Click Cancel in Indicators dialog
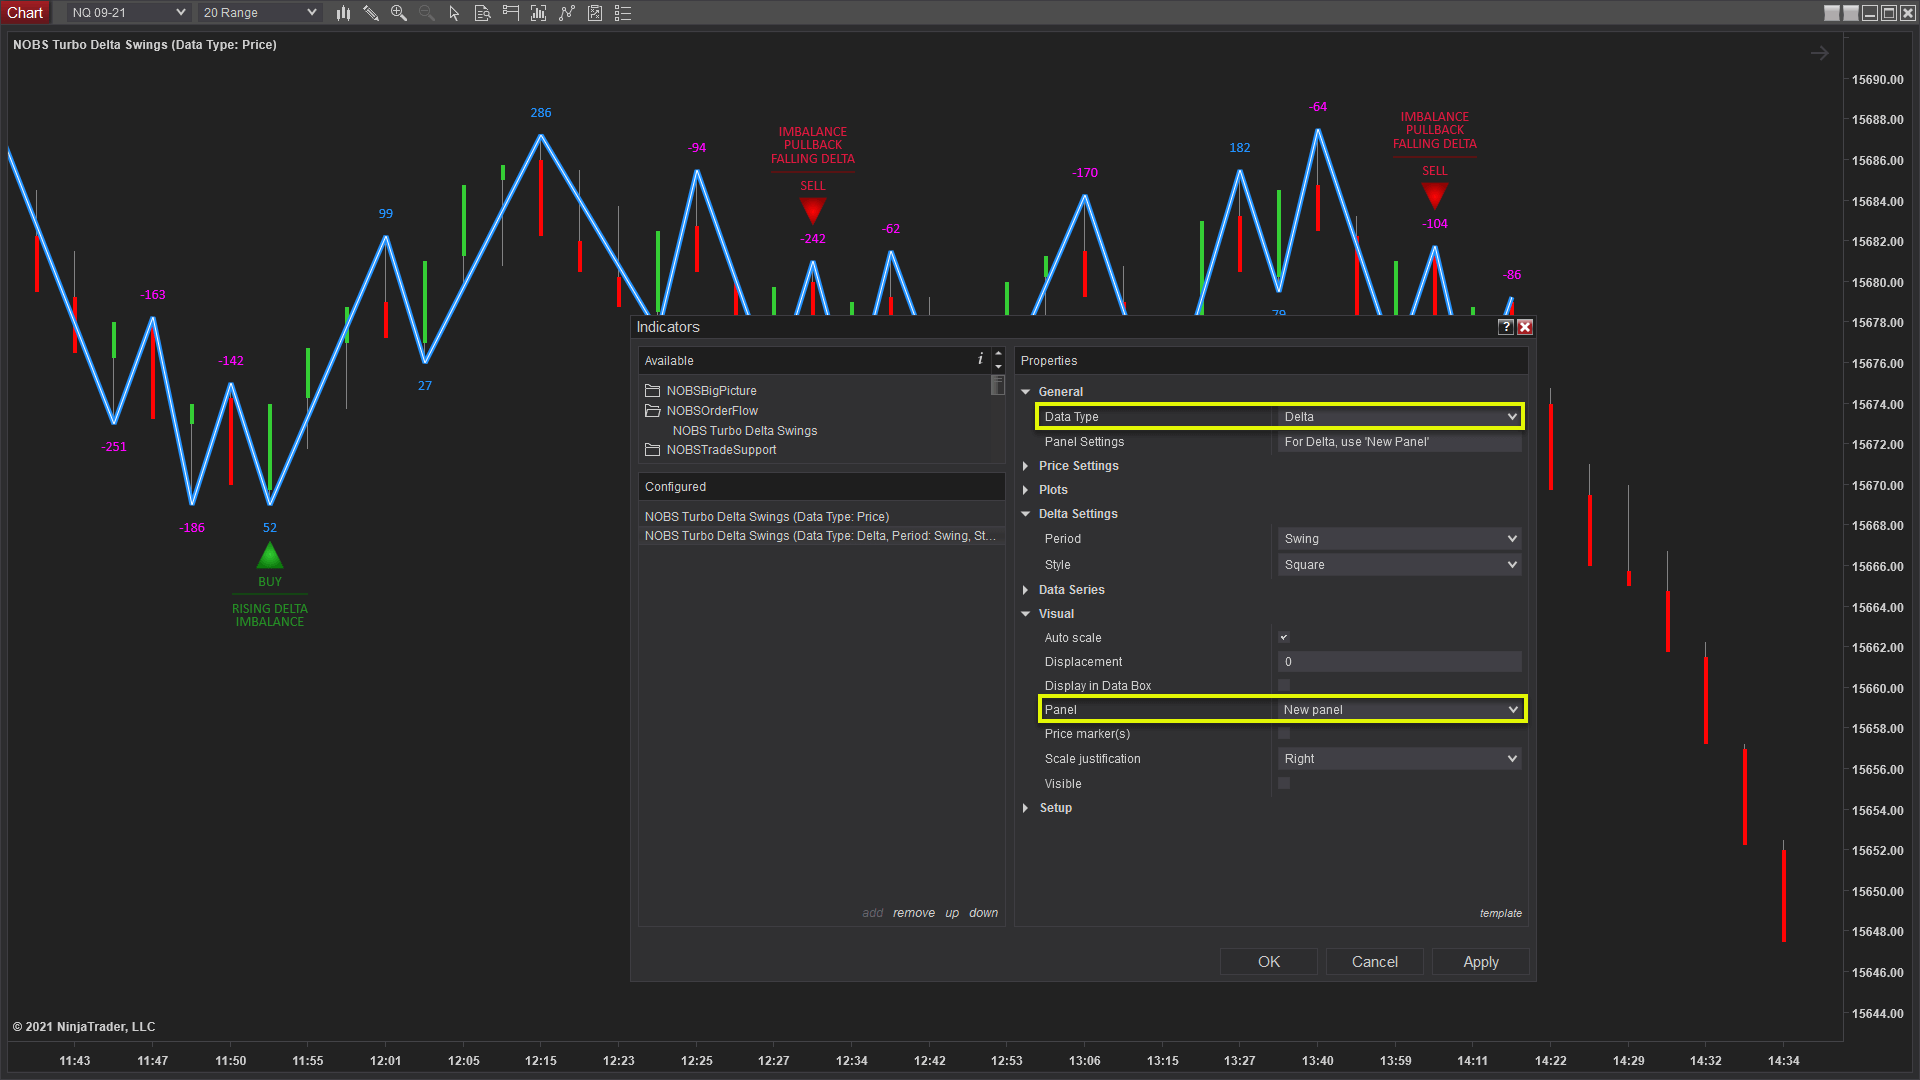The width and height of the screenshot is (1920, 1080). point(1375,962)
